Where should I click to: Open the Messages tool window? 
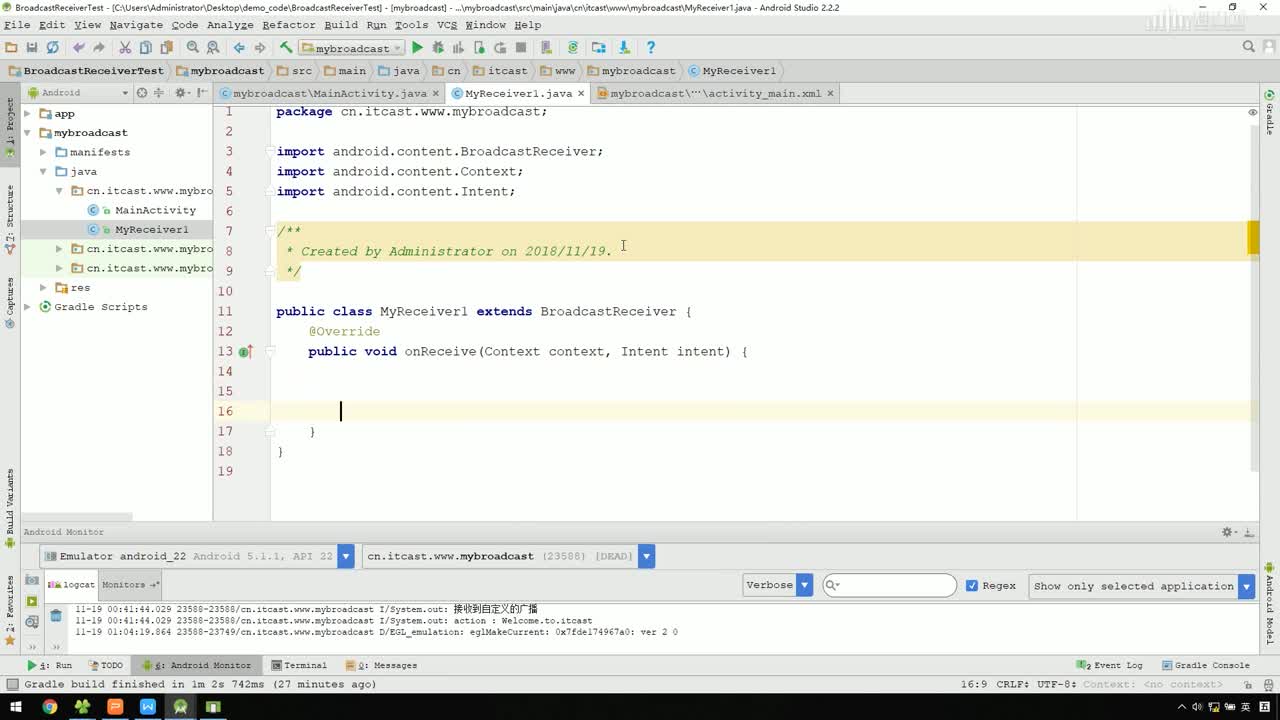pyautogui.click(x=381, y=665)
